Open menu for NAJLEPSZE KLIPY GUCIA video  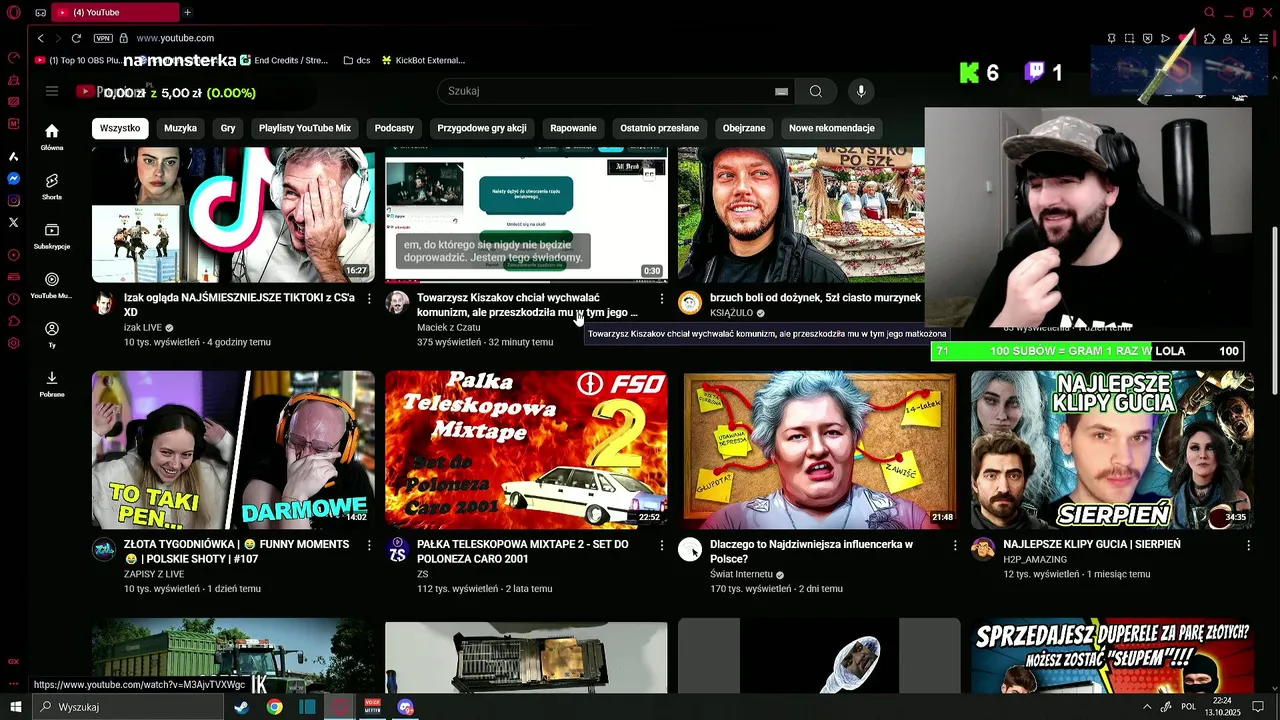[1248, 545]
